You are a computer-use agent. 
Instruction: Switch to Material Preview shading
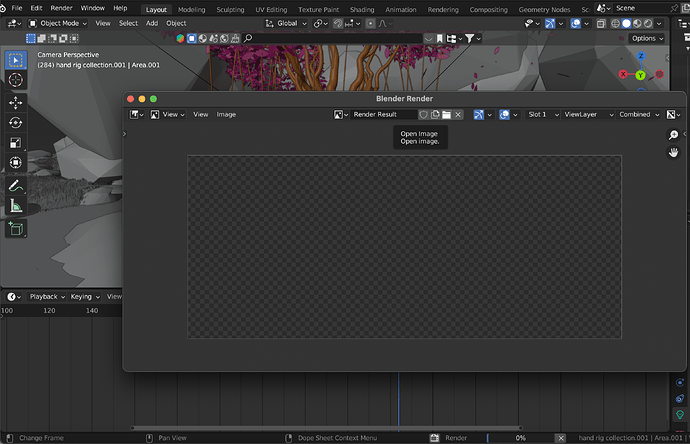(x=637, y=23)
